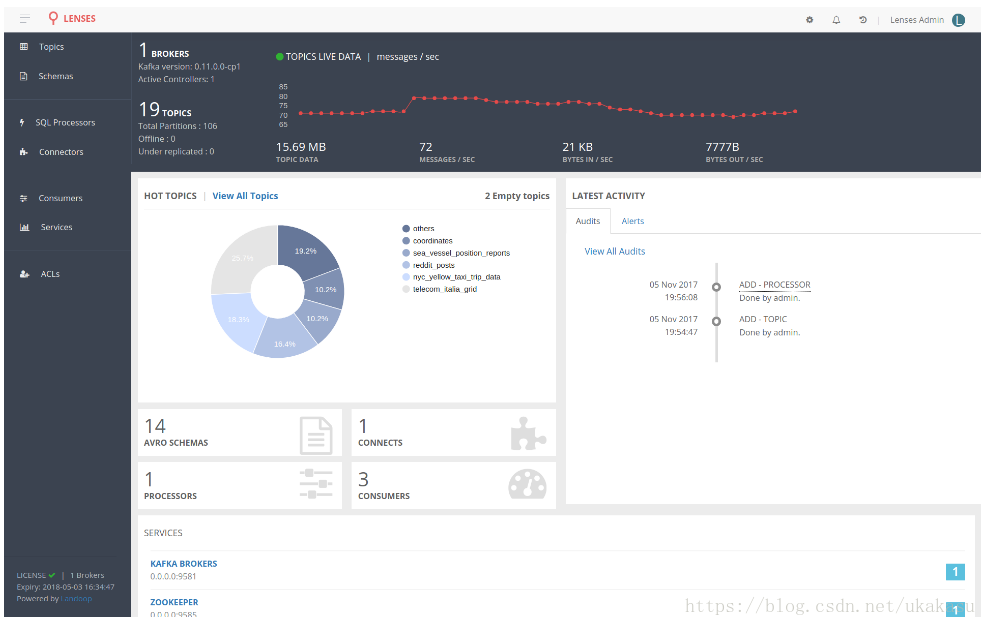This screenshot has width=986, height=626.
Task: Click the View All Topics link
Action: click(245, 195)
